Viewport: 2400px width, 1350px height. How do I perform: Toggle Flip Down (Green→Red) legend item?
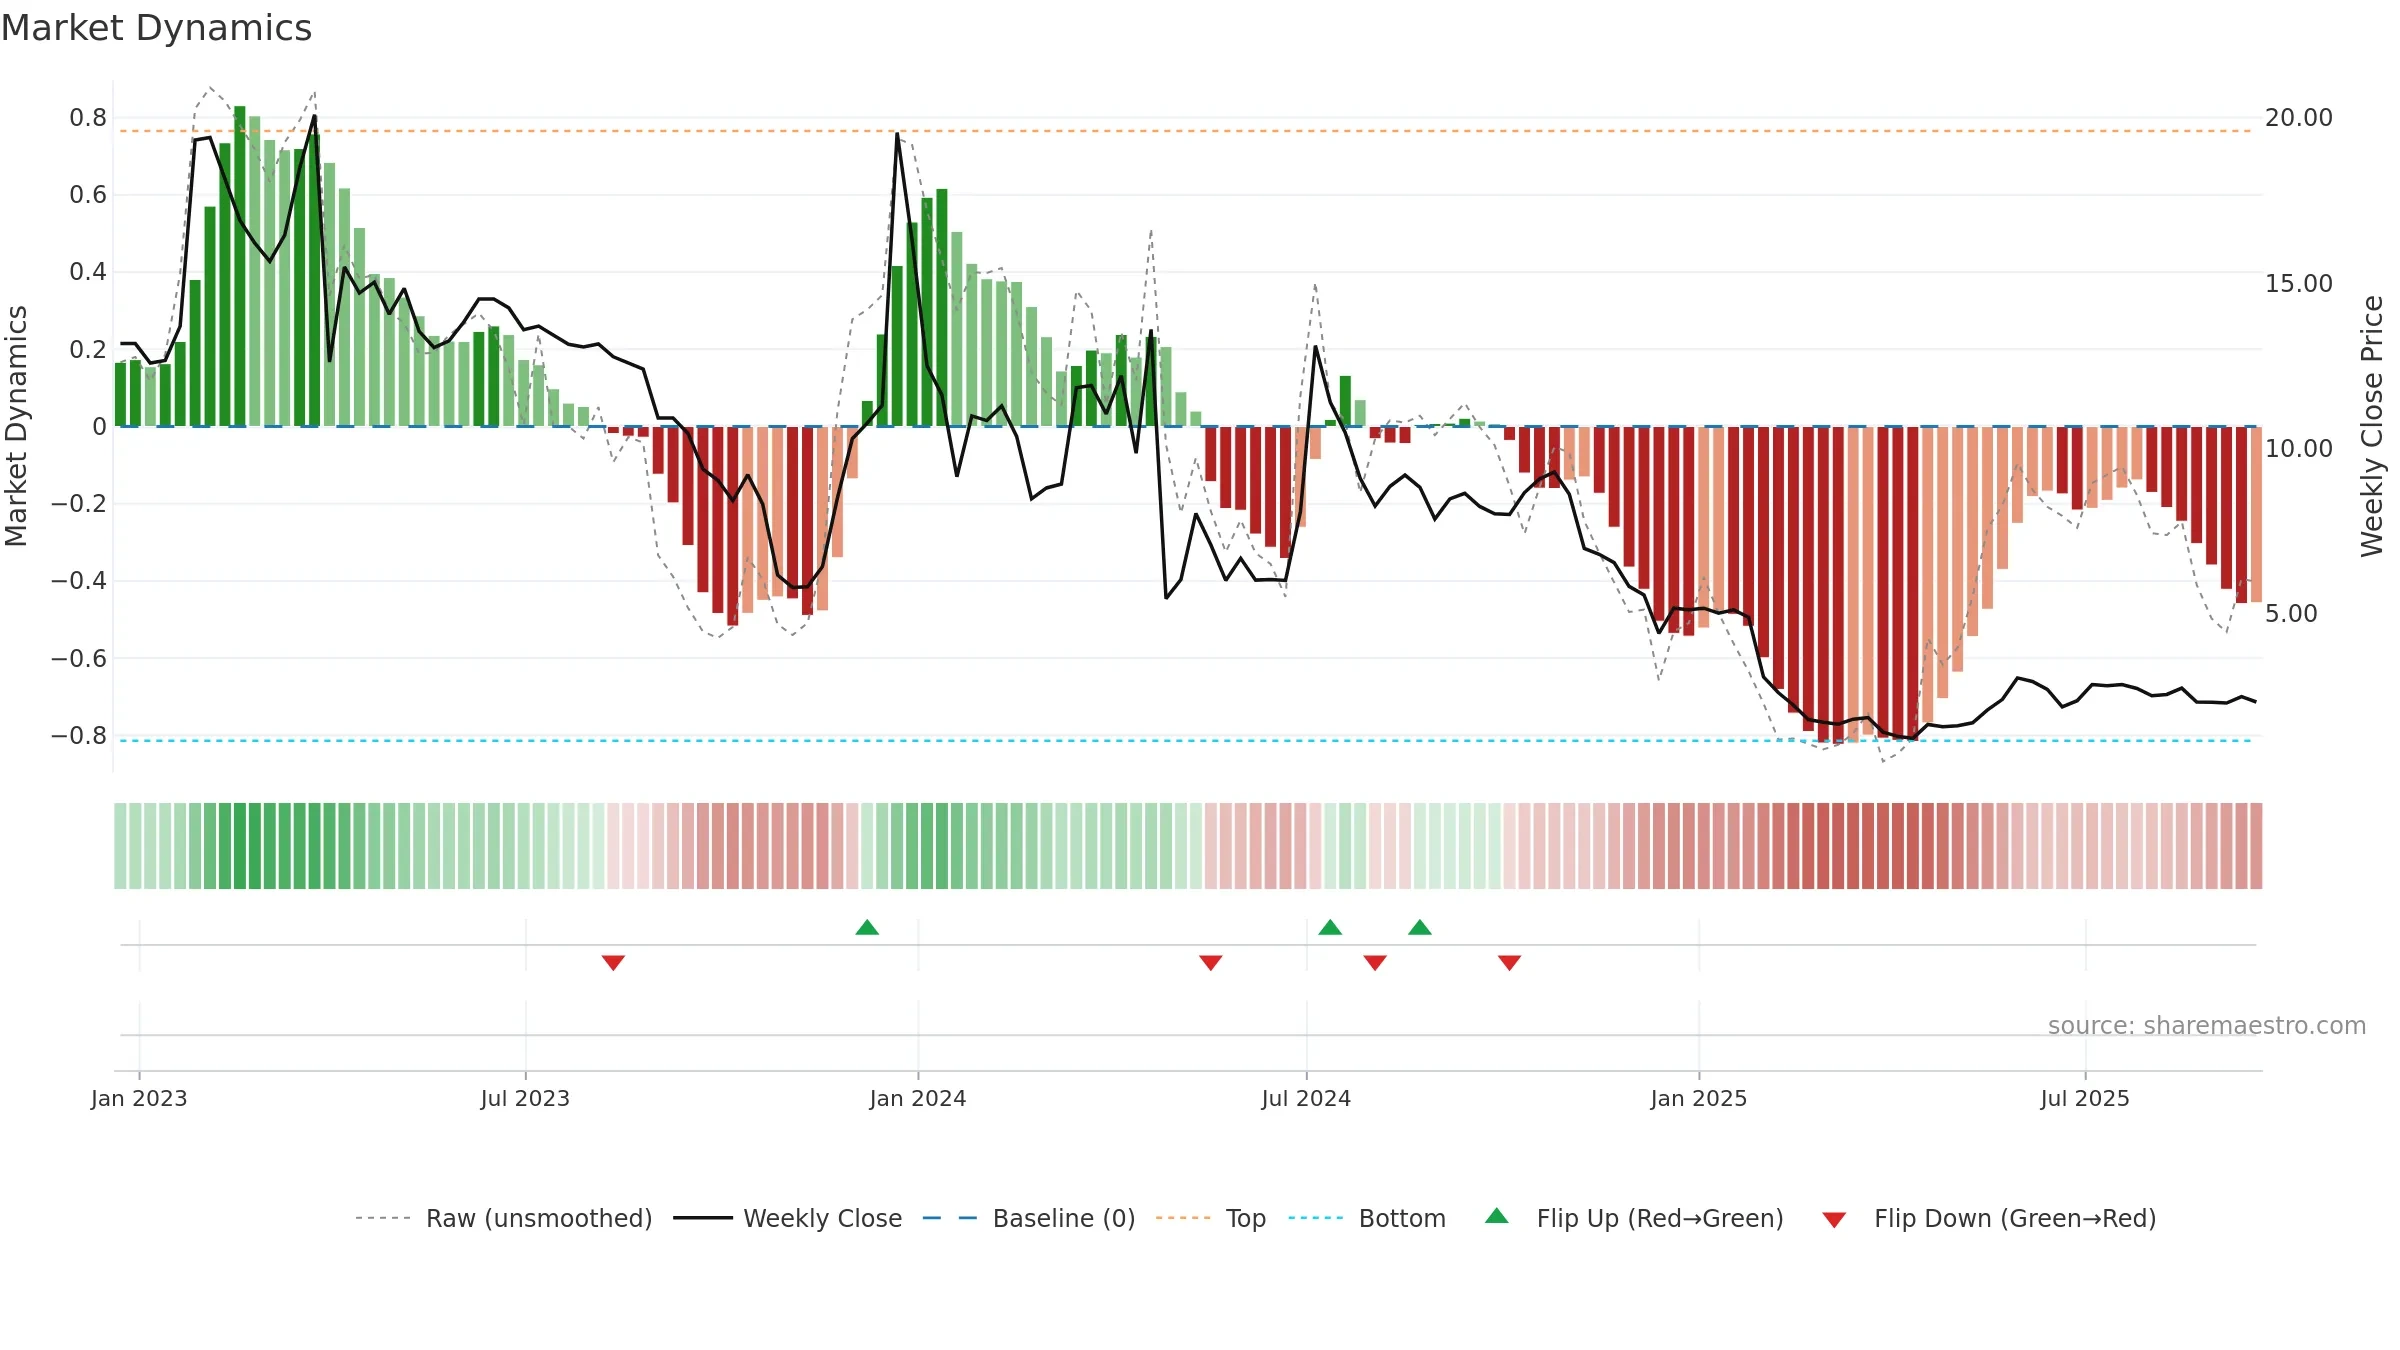(x=1989, y=1218)
